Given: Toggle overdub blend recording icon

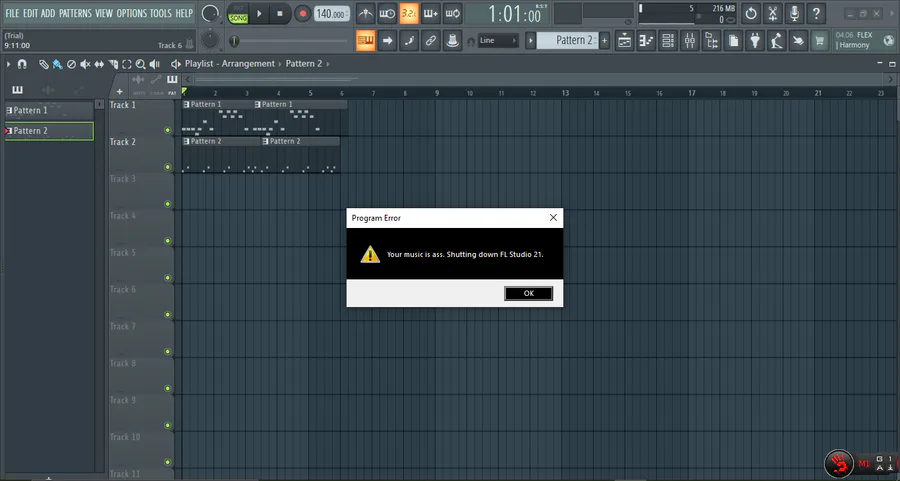Looking at the screenshot, I should coord(430,13).
